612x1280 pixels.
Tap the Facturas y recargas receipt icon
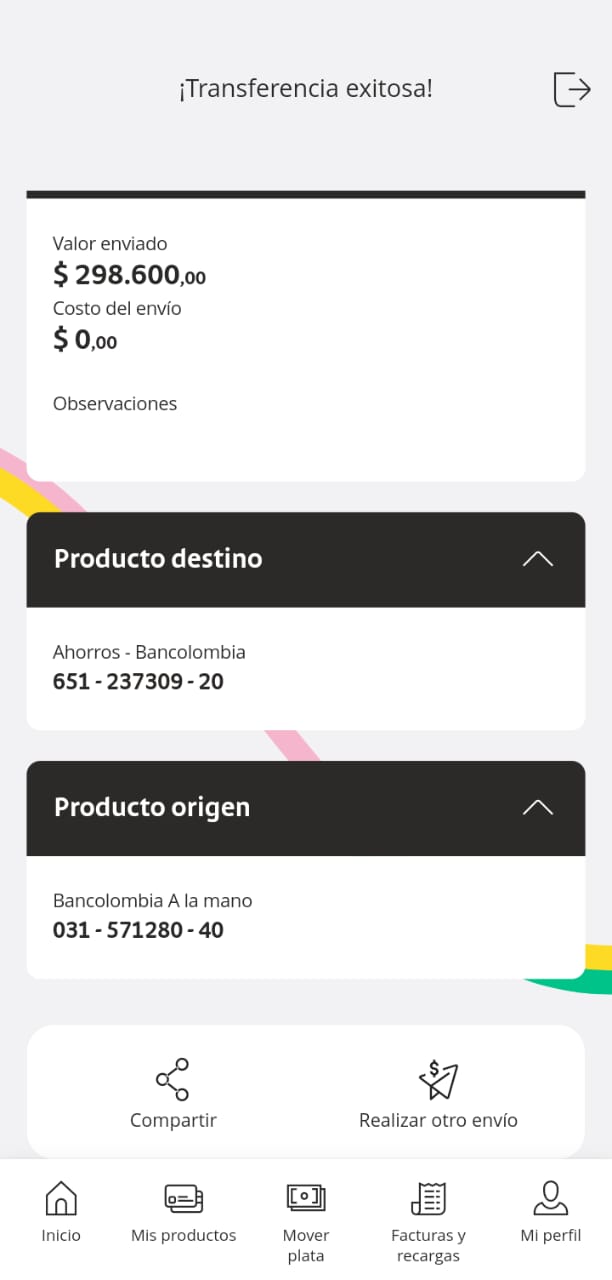pyautogui.click(x=428, y=1197)
